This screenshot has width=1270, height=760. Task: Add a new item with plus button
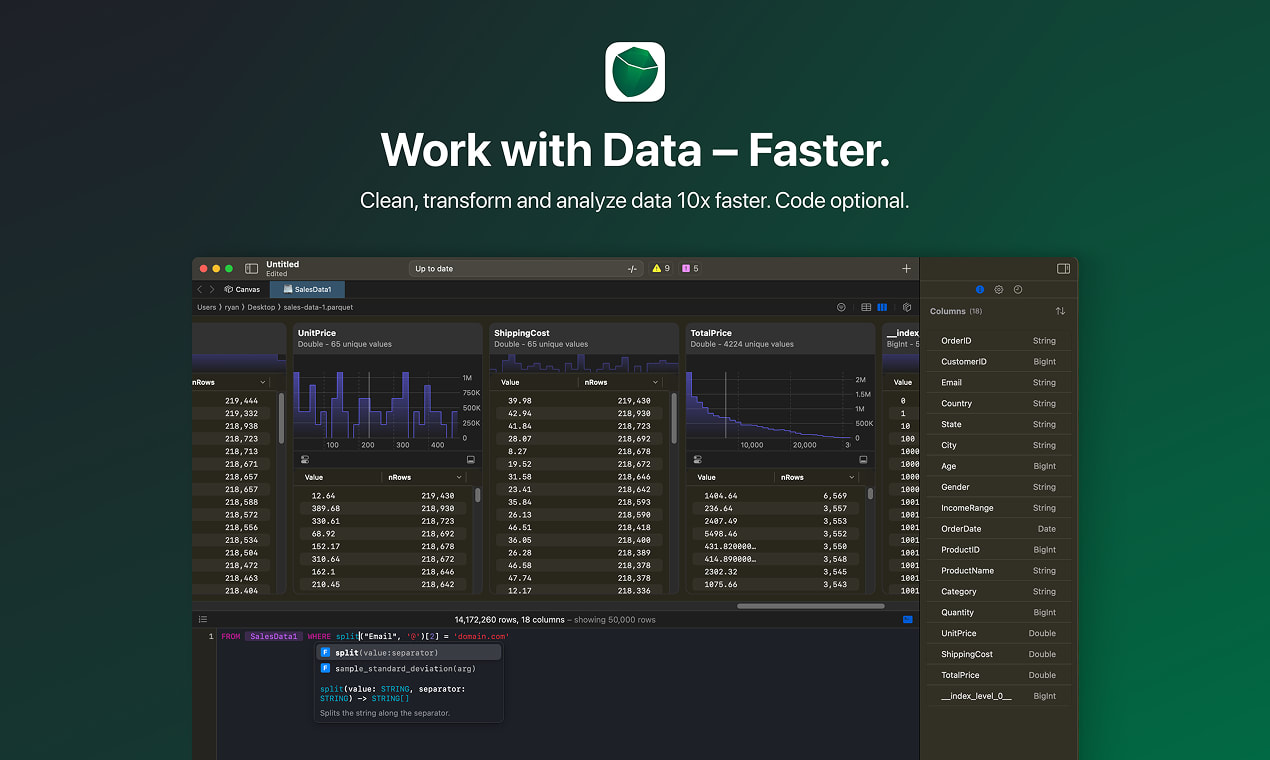907,268
